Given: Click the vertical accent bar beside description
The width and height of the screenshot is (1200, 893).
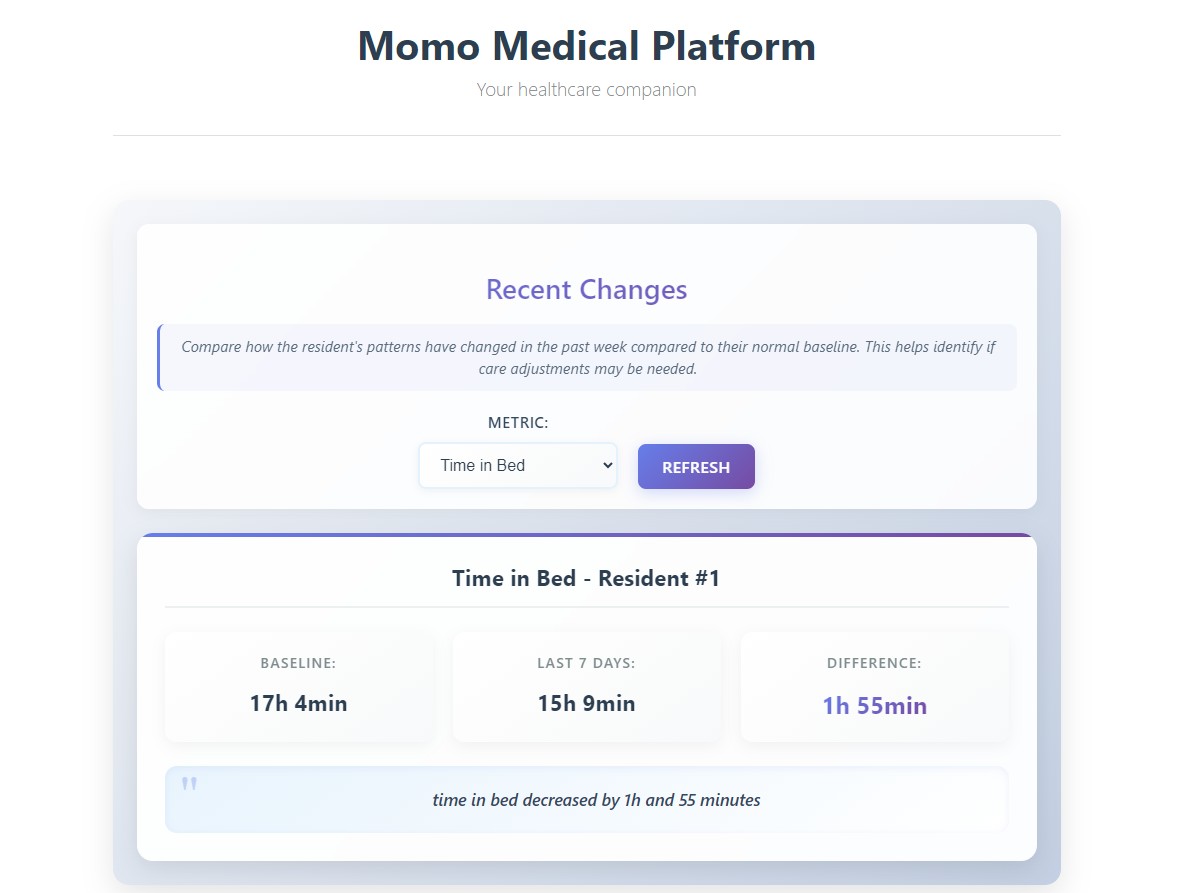Looking at the screenshot, I should coord(159,358).
